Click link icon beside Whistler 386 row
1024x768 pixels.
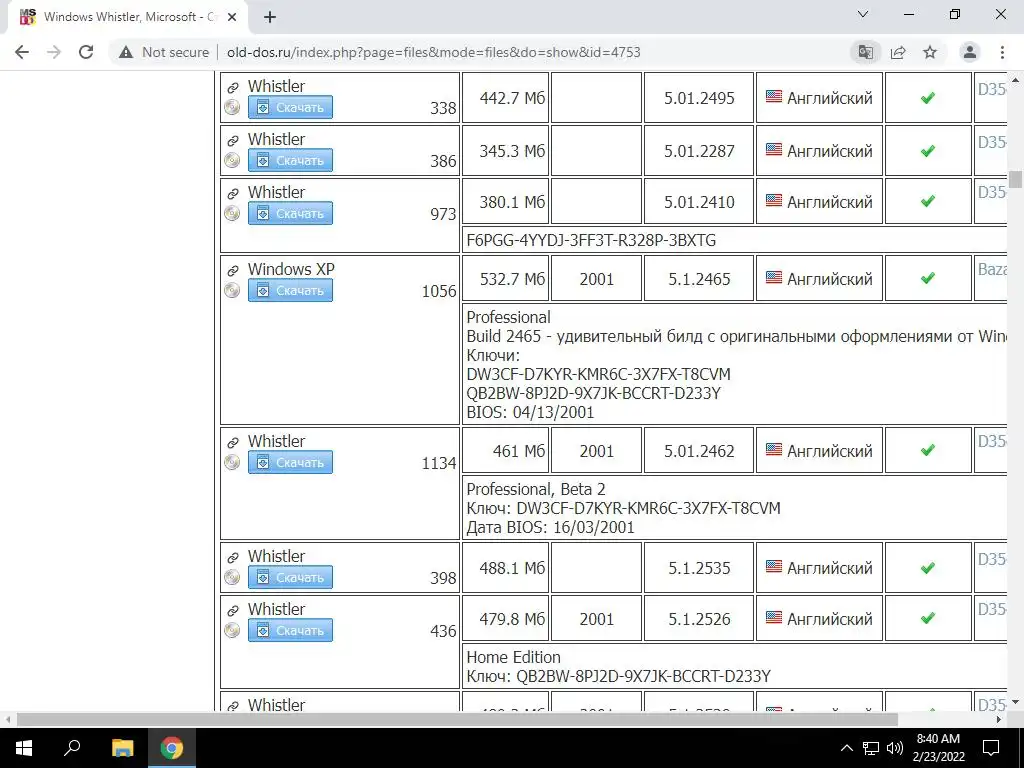point(232,140)
